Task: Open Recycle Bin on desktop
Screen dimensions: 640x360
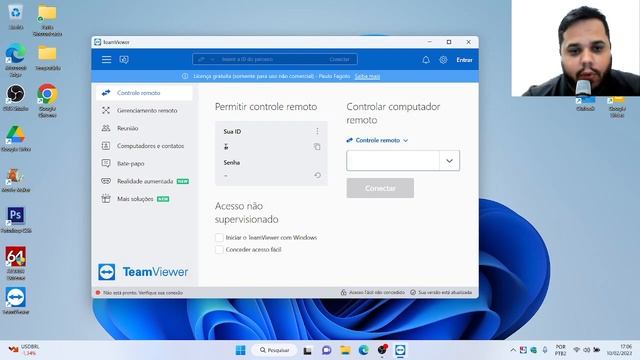Action: 16,16
